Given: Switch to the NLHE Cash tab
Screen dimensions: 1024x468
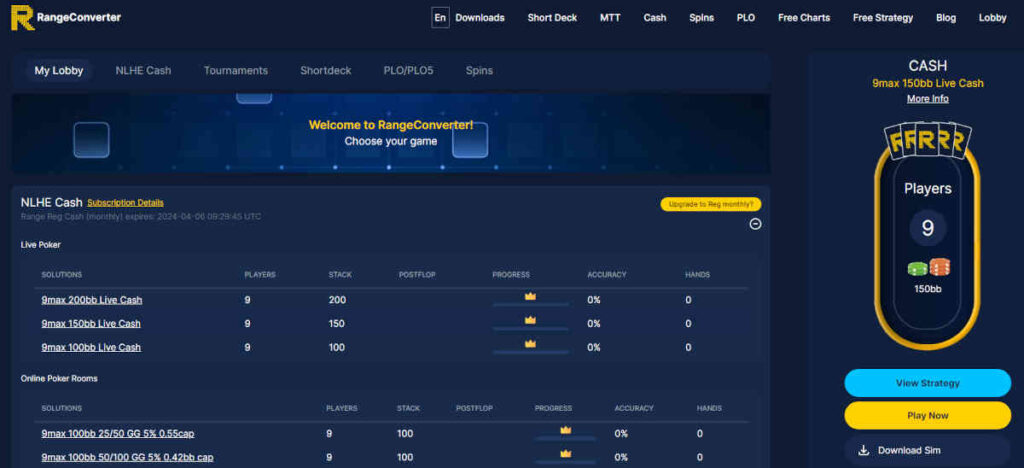Looking at the screenshot, I should [x=143, y=70].
